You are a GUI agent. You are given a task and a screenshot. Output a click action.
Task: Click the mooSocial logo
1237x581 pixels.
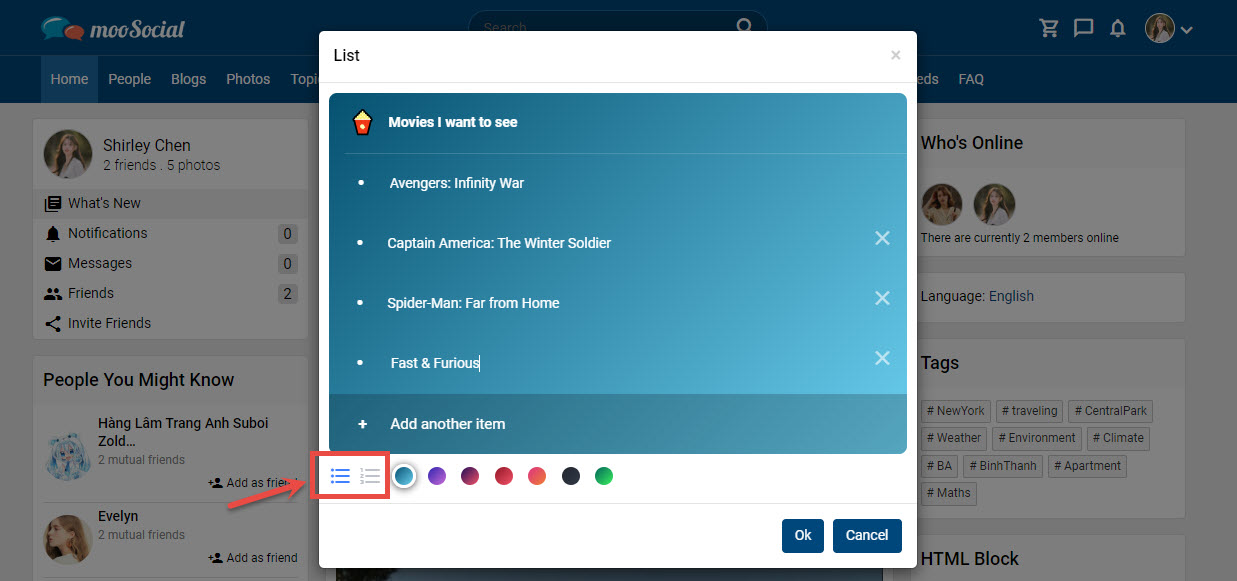(113, 29)
